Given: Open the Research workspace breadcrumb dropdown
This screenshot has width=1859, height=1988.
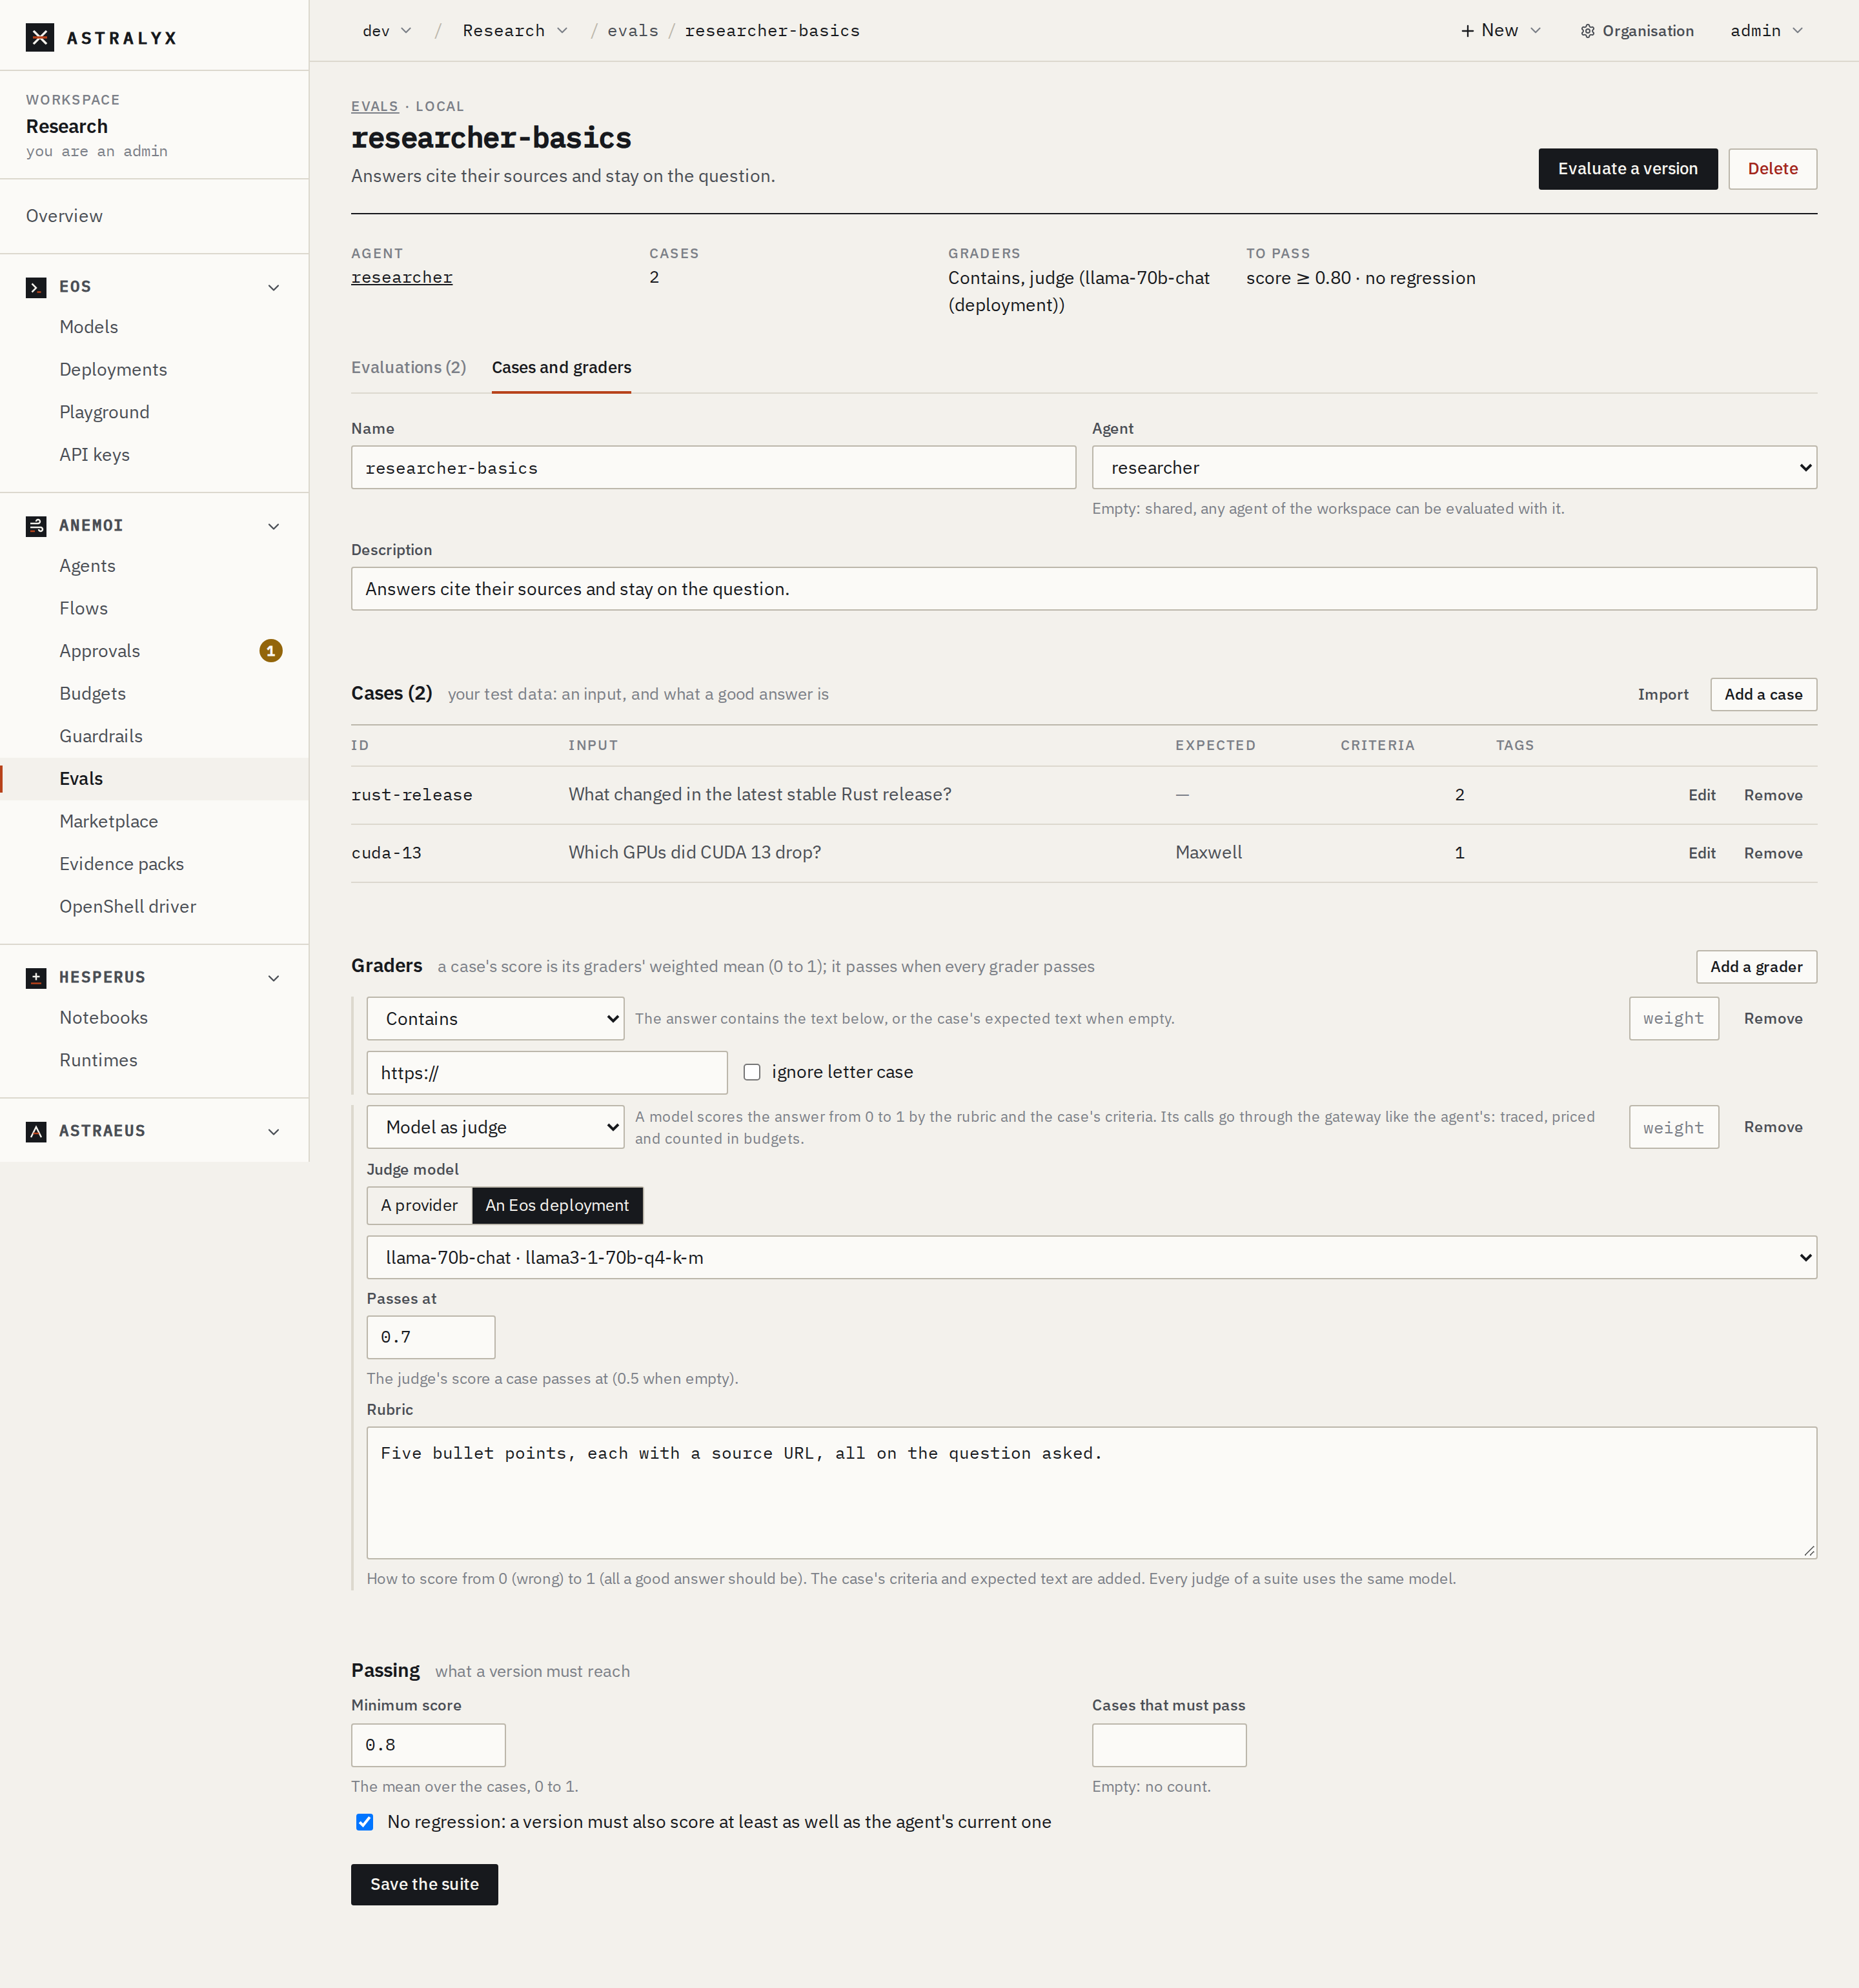Looking at the screenshot, I should point(515,31).
